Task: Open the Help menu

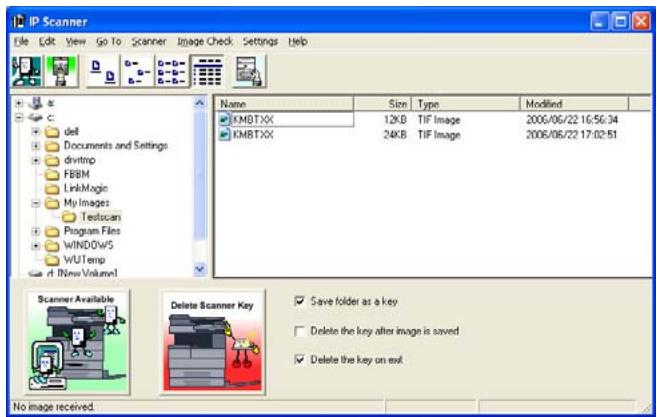Action: pyautogui.click(x=298, y=41)
